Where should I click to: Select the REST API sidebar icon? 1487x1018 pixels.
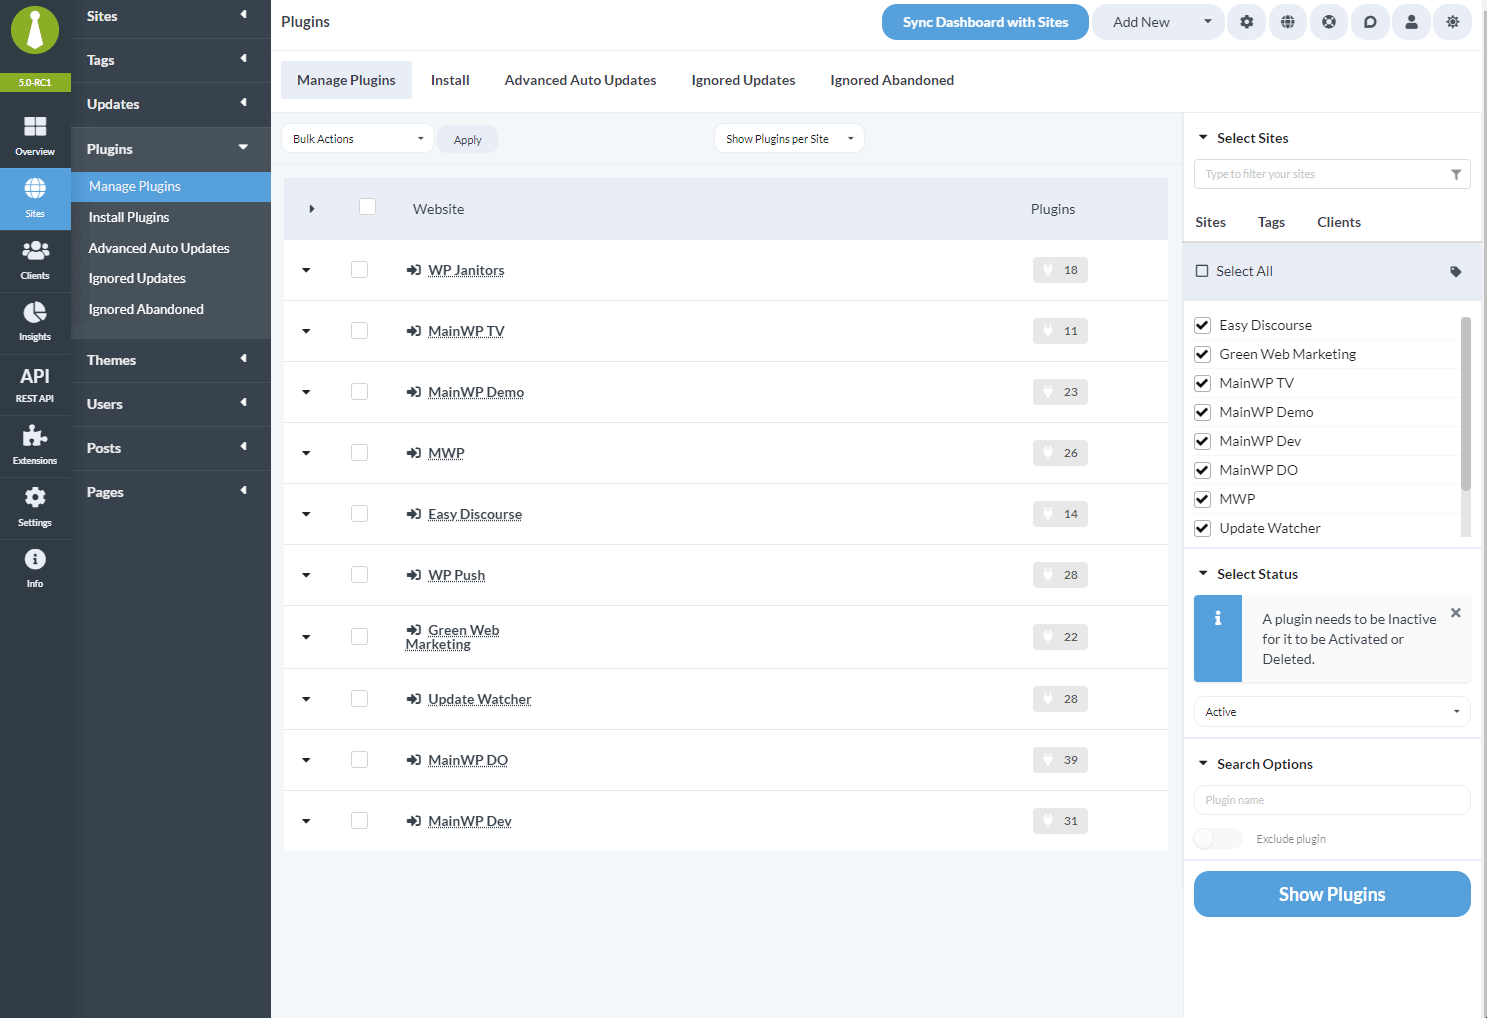tap(35, 384)
